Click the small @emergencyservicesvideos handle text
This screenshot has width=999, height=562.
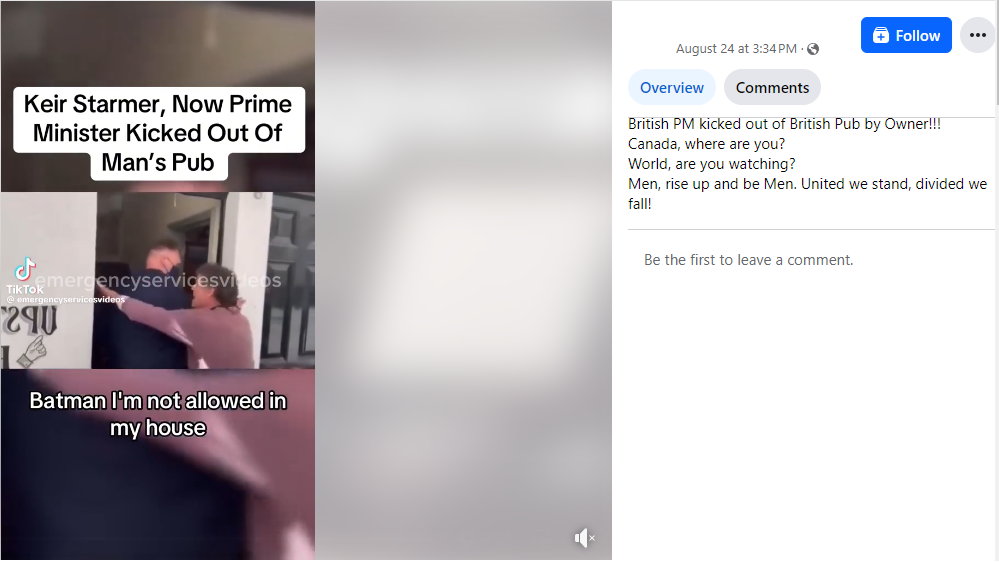click(66, 299)
